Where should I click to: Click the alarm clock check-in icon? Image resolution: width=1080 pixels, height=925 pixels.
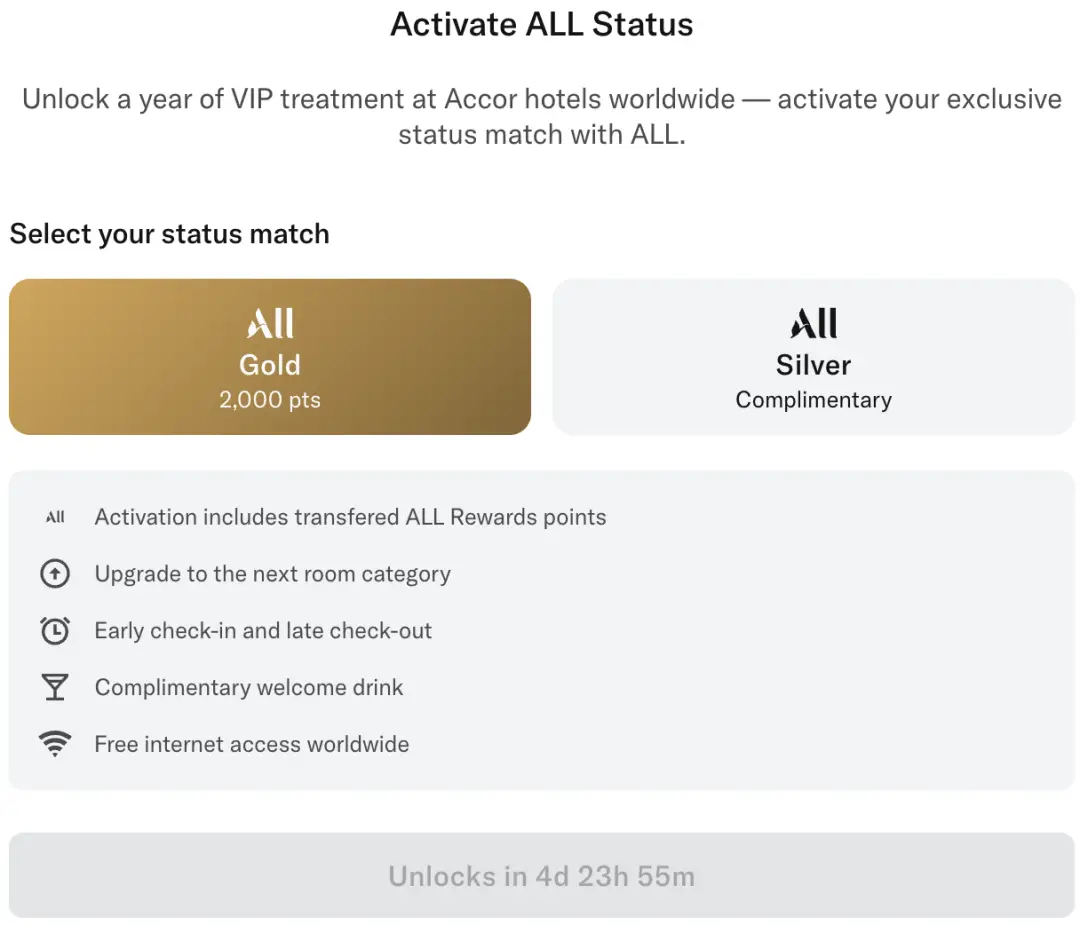55,631
